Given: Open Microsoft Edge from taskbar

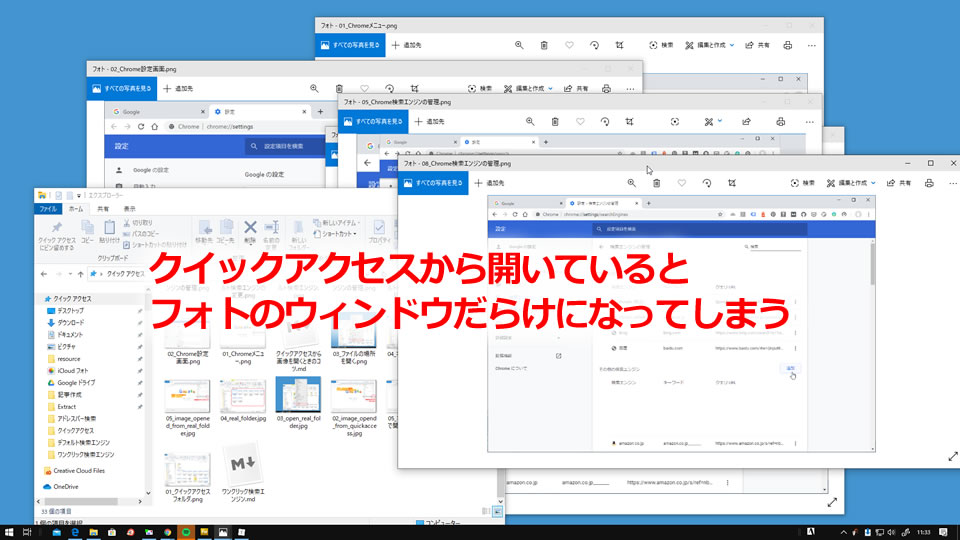Looking at the screenshot, I should tap(75, 532).
